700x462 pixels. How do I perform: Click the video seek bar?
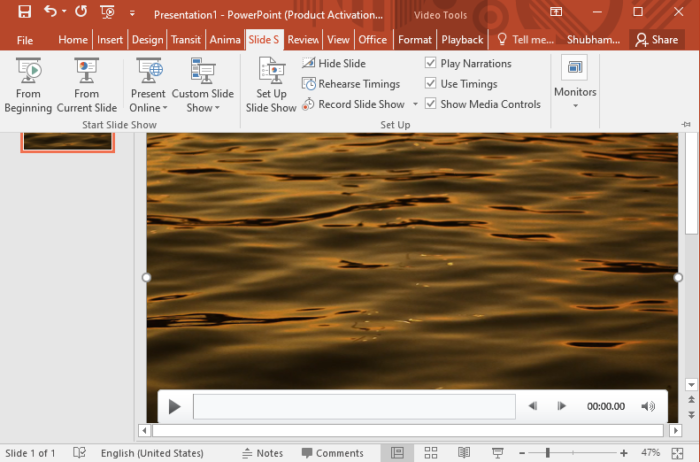click(x=354, y=406)
